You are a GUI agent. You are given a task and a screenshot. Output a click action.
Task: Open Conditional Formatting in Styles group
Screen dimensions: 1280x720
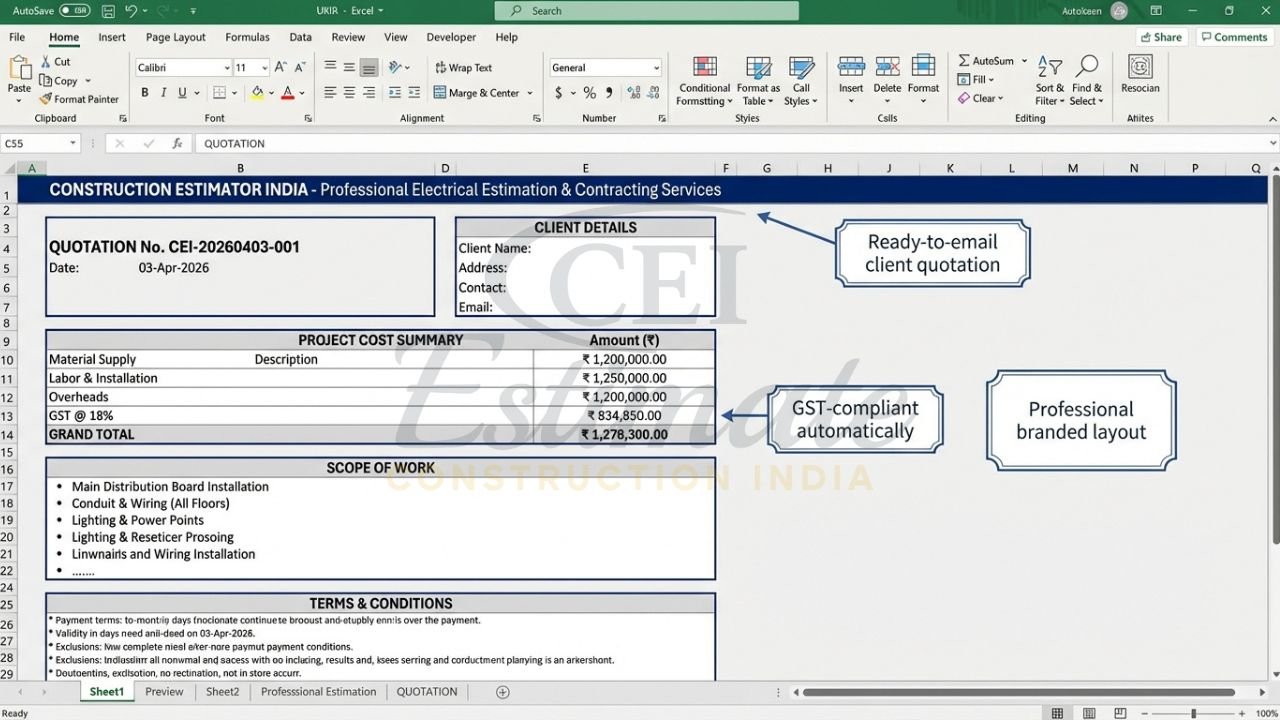click(704, 80)
